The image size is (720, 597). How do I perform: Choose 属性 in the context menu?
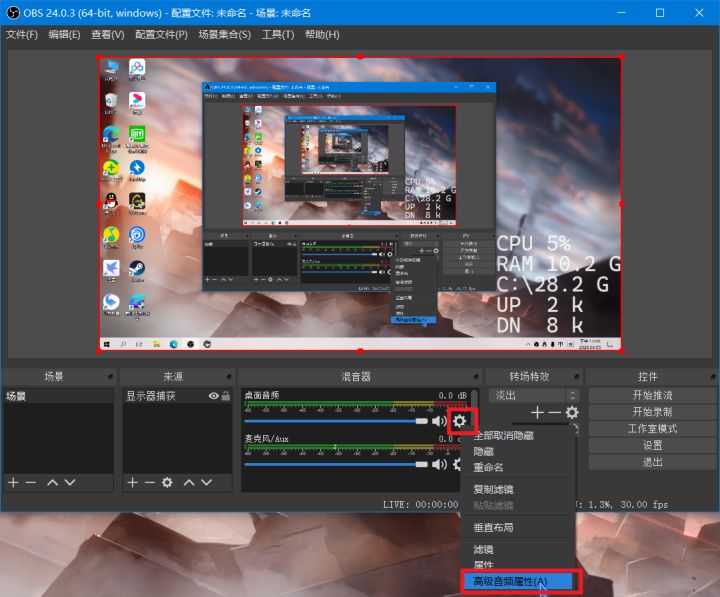[518, 565]
